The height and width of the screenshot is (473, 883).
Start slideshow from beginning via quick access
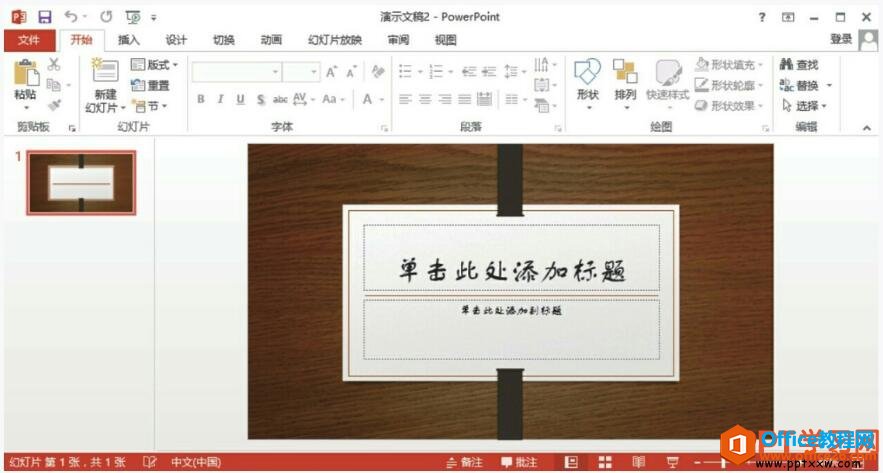point(133,17)
